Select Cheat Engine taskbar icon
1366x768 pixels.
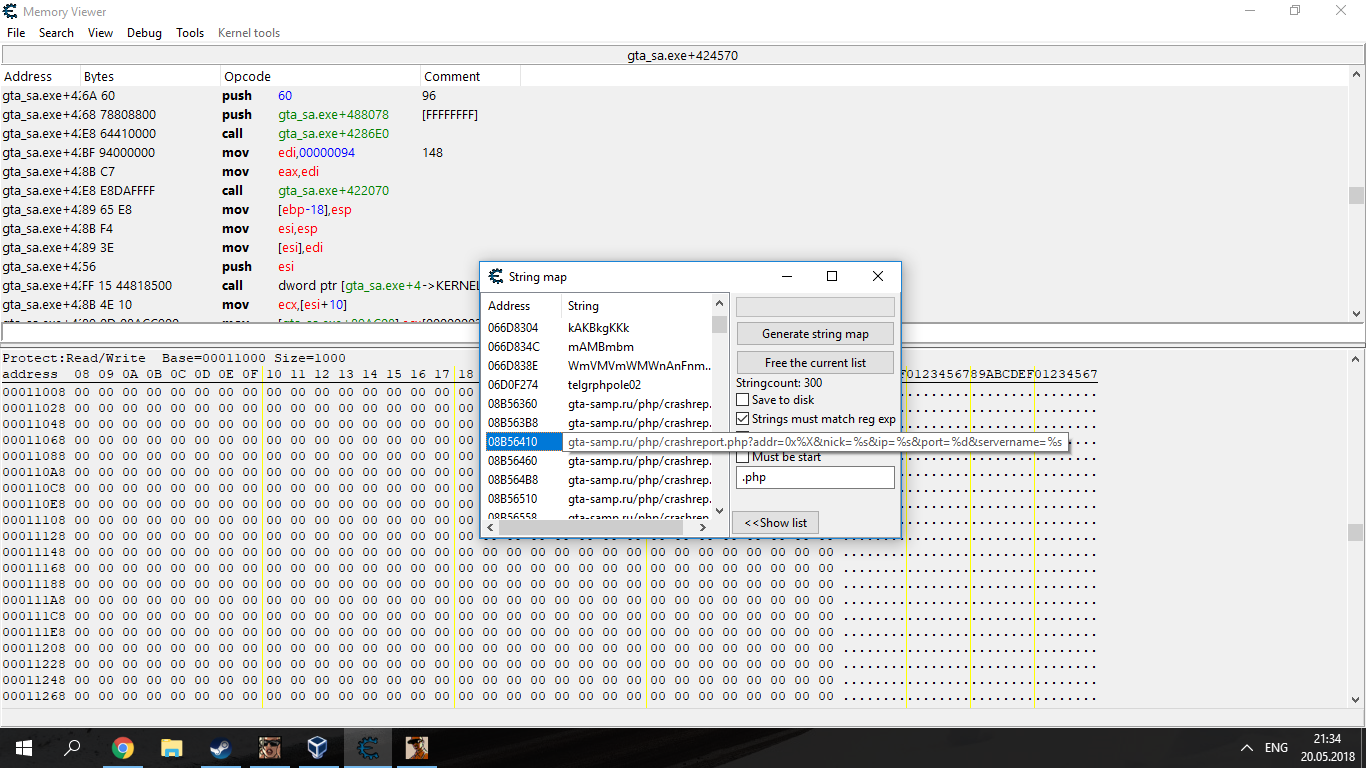367,747
